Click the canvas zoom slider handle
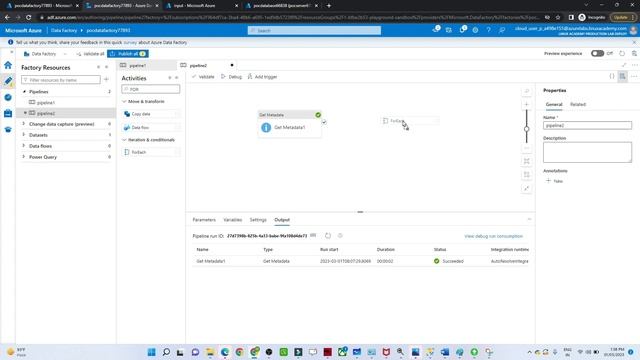This screenshot has width=640, height=360. (527, 129)
